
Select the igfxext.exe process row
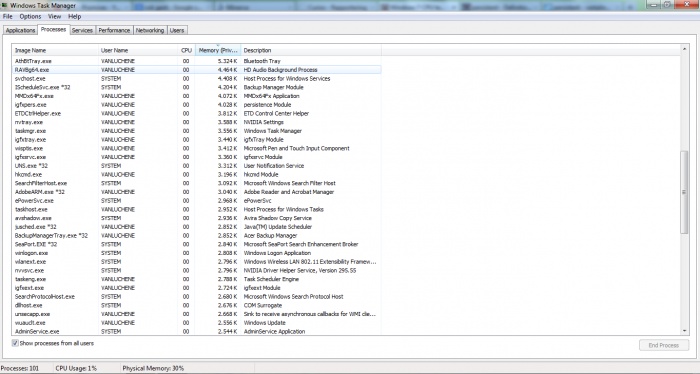197,287
